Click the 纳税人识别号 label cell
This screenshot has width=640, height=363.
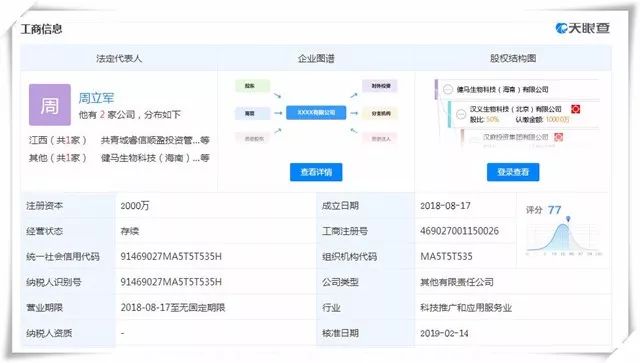click(68, 282)
